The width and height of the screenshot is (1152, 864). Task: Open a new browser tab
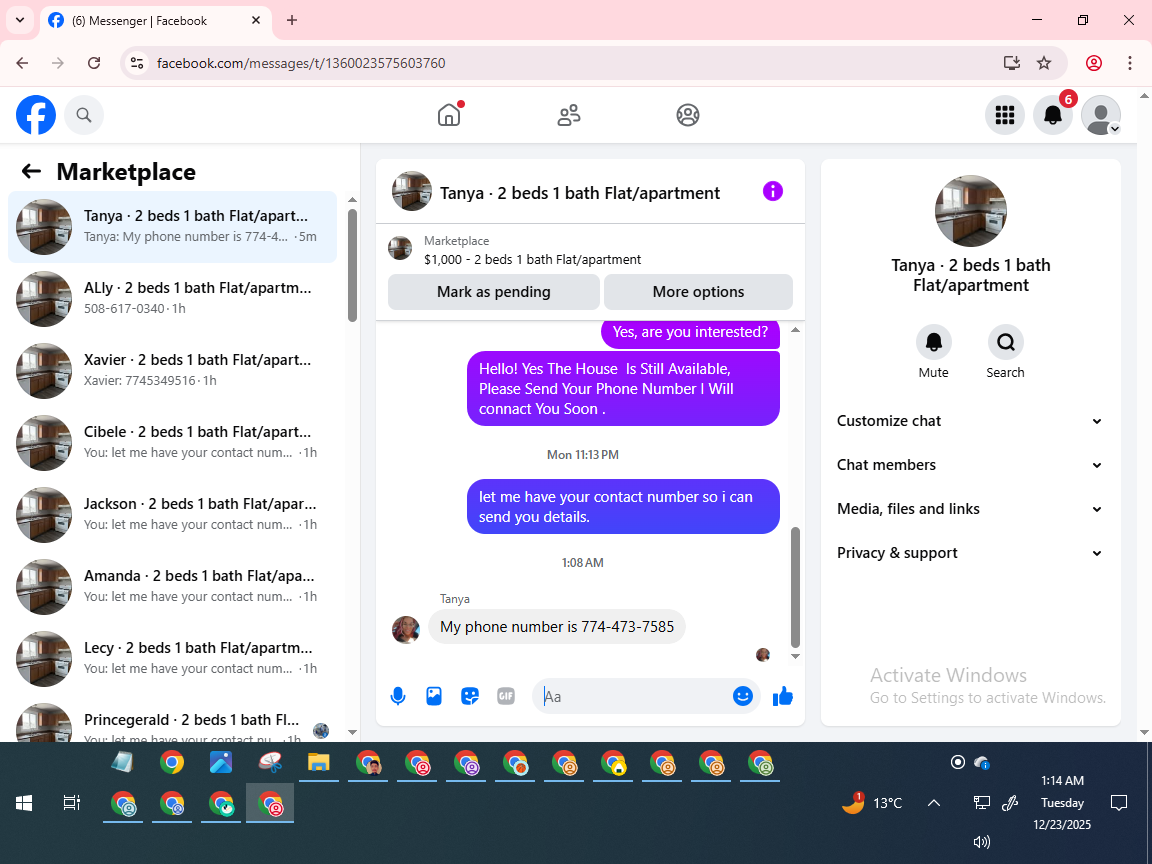click(292, 21)
